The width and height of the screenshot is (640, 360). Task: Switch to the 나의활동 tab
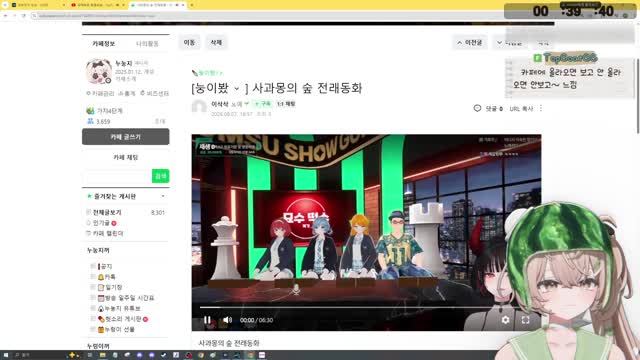click(x=147, y=44)
